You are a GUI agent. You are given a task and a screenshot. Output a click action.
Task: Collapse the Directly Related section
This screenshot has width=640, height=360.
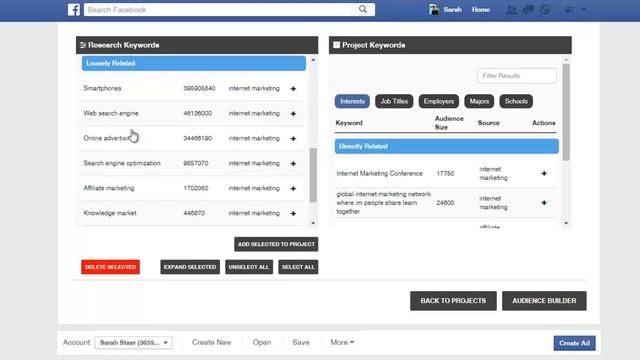pyautogui.click(x=447, y=146)
